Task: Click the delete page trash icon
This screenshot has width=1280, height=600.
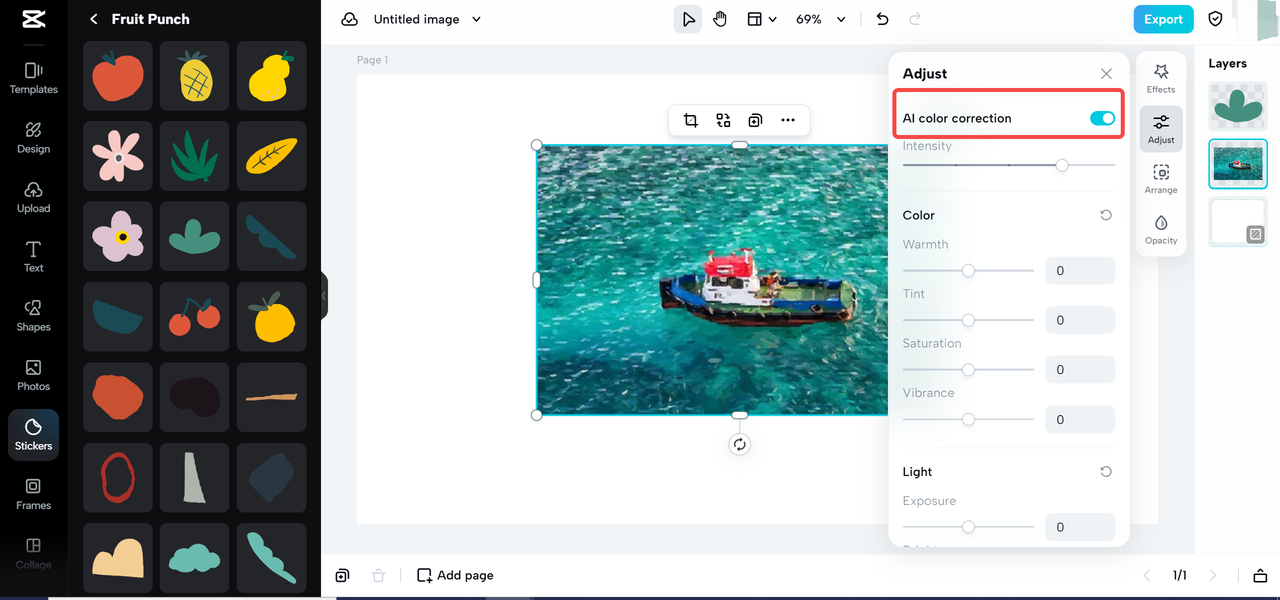Action: pyautogui.click(x=378, y=575)
